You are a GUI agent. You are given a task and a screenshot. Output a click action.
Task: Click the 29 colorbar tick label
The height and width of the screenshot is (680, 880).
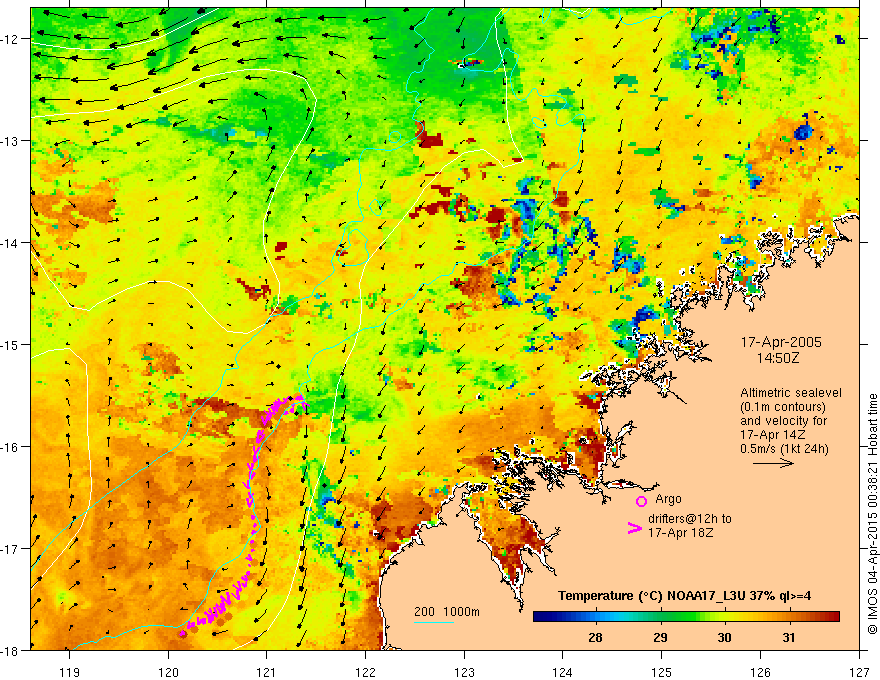coord(660,637)
